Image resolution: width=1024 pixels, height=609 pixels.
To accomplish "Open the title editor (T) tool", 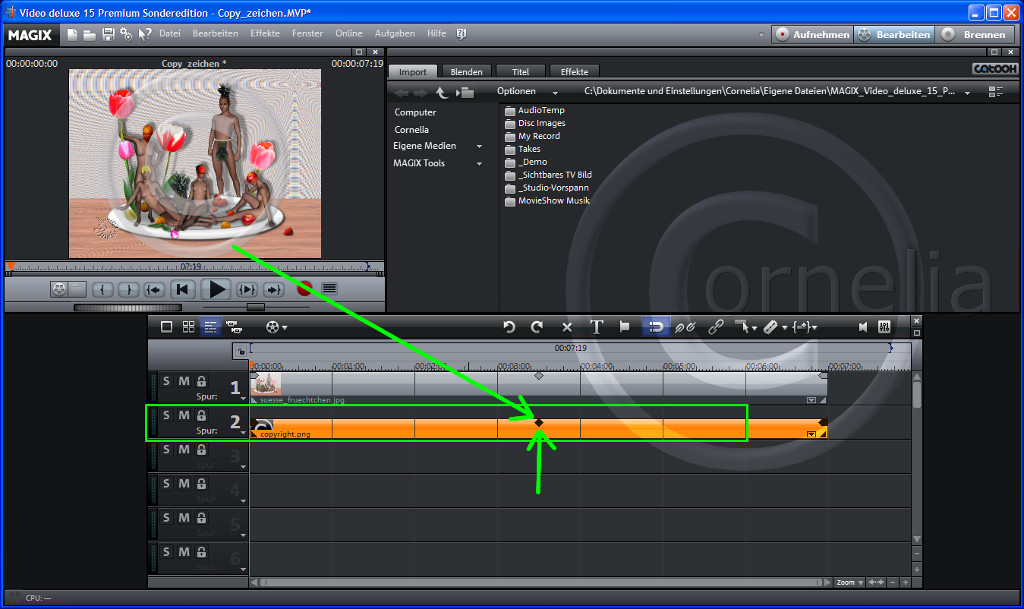I will 596,327.
